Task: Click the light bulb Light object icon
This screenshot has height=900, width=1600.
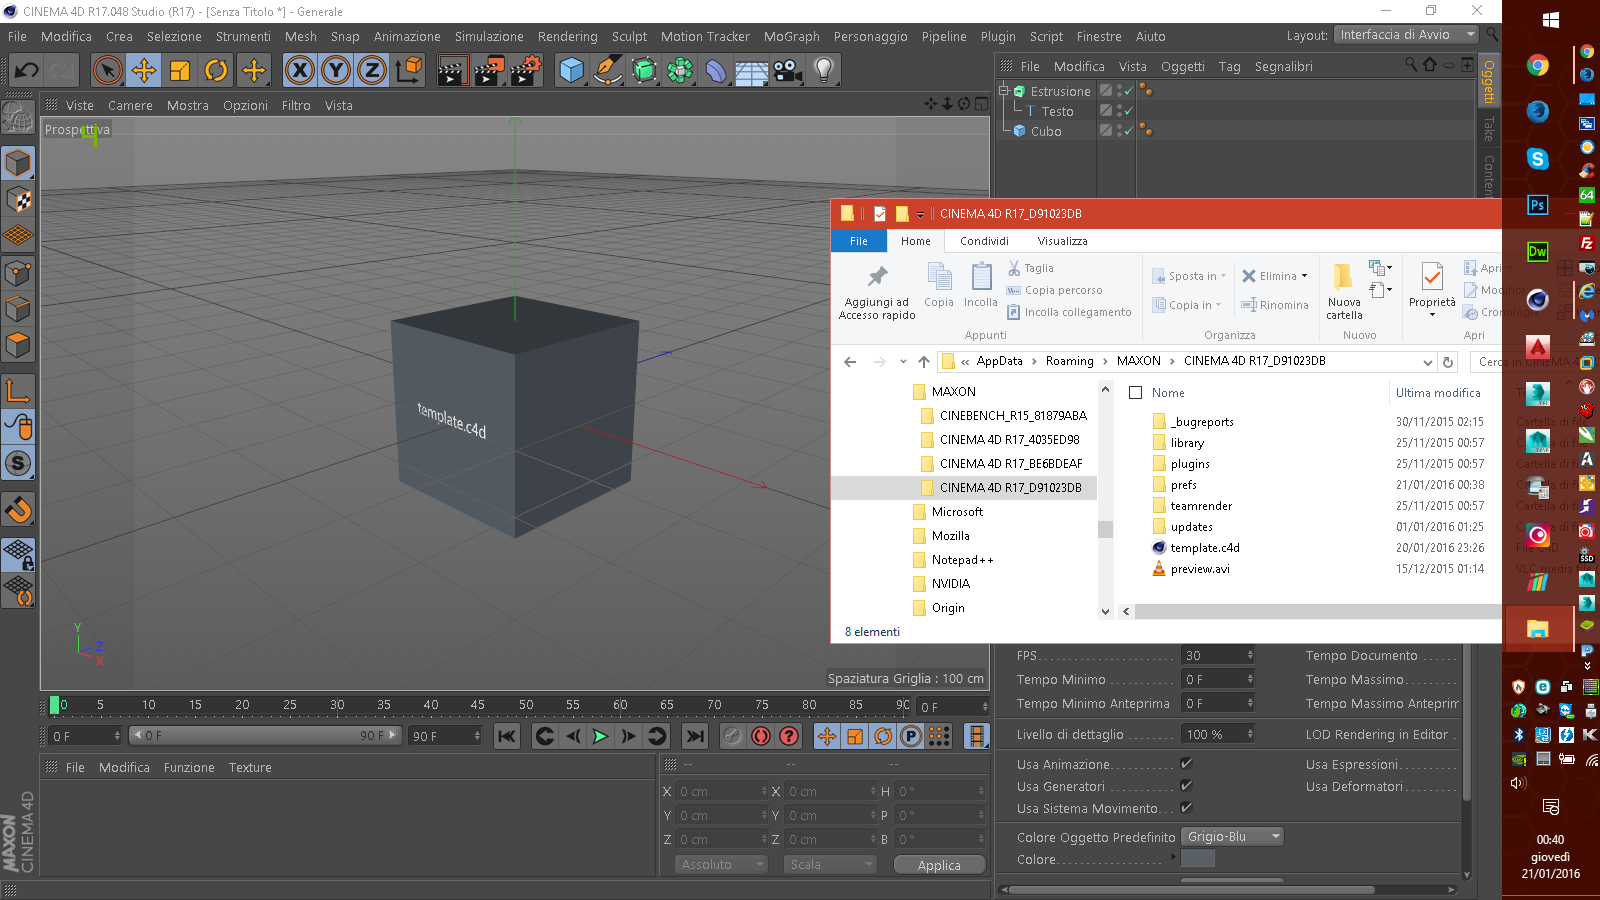Action: point(823,70)
